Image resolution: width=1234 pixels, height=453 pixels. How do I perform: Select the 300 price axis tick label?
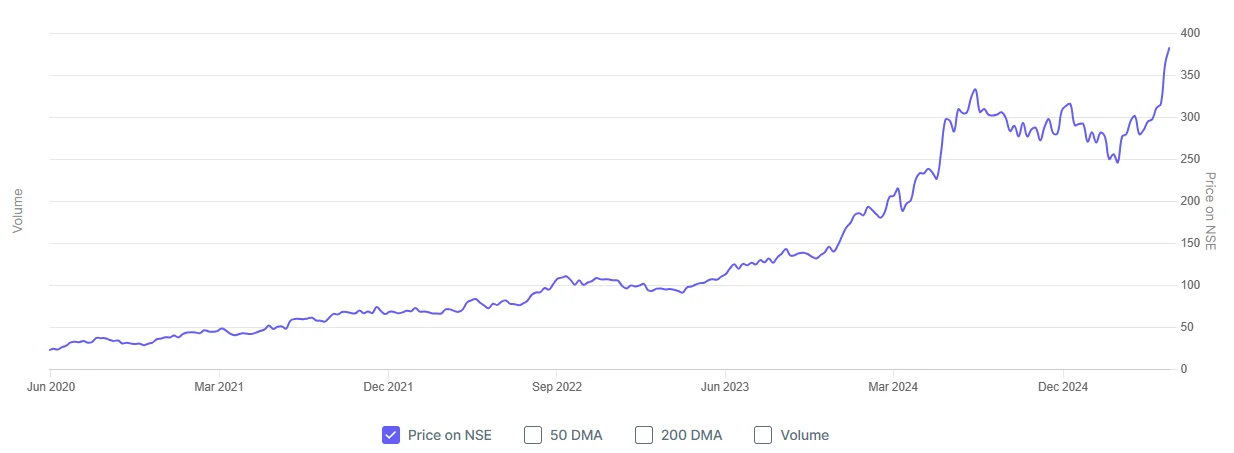click(1192, 118)
